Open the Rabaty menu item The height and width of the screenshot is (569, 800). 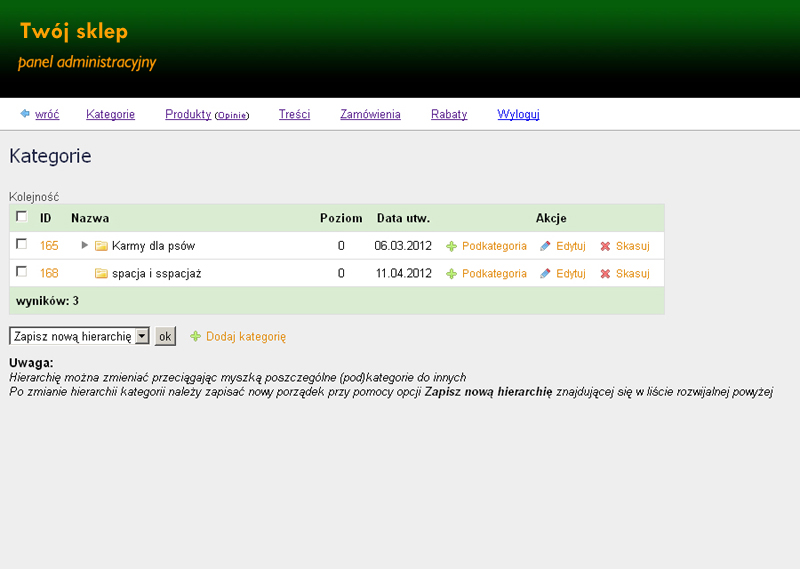click(449, 115)
